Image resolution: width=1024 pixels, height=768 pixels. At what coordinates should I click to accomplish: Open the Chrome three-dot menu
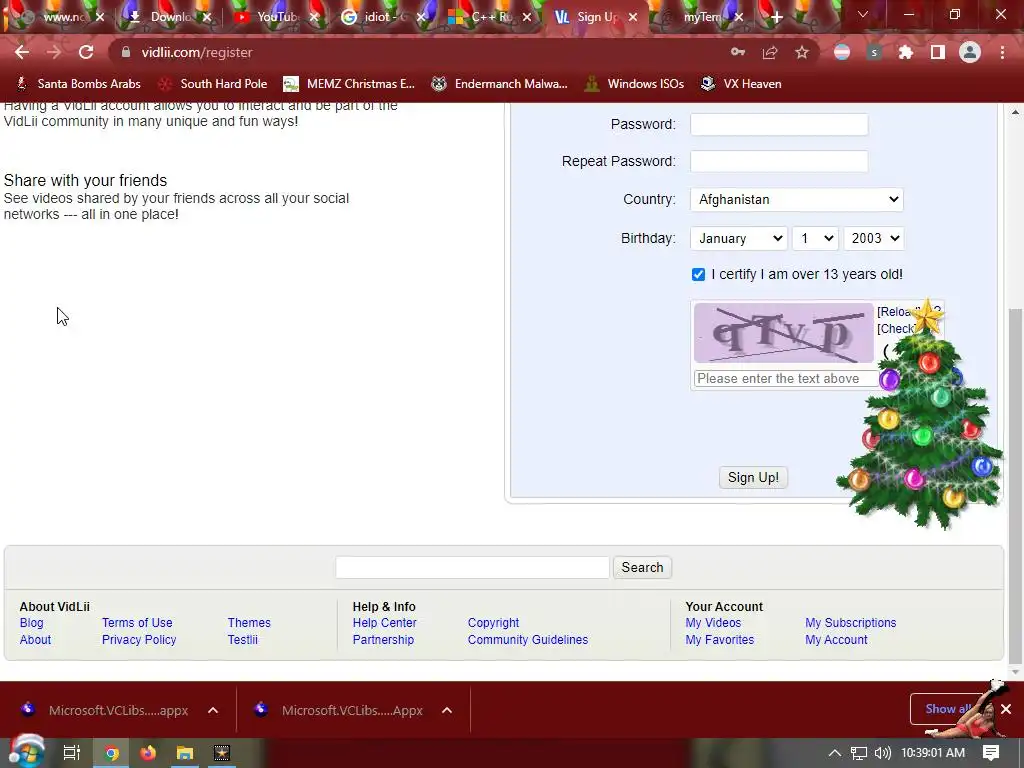pos(1002,52)
